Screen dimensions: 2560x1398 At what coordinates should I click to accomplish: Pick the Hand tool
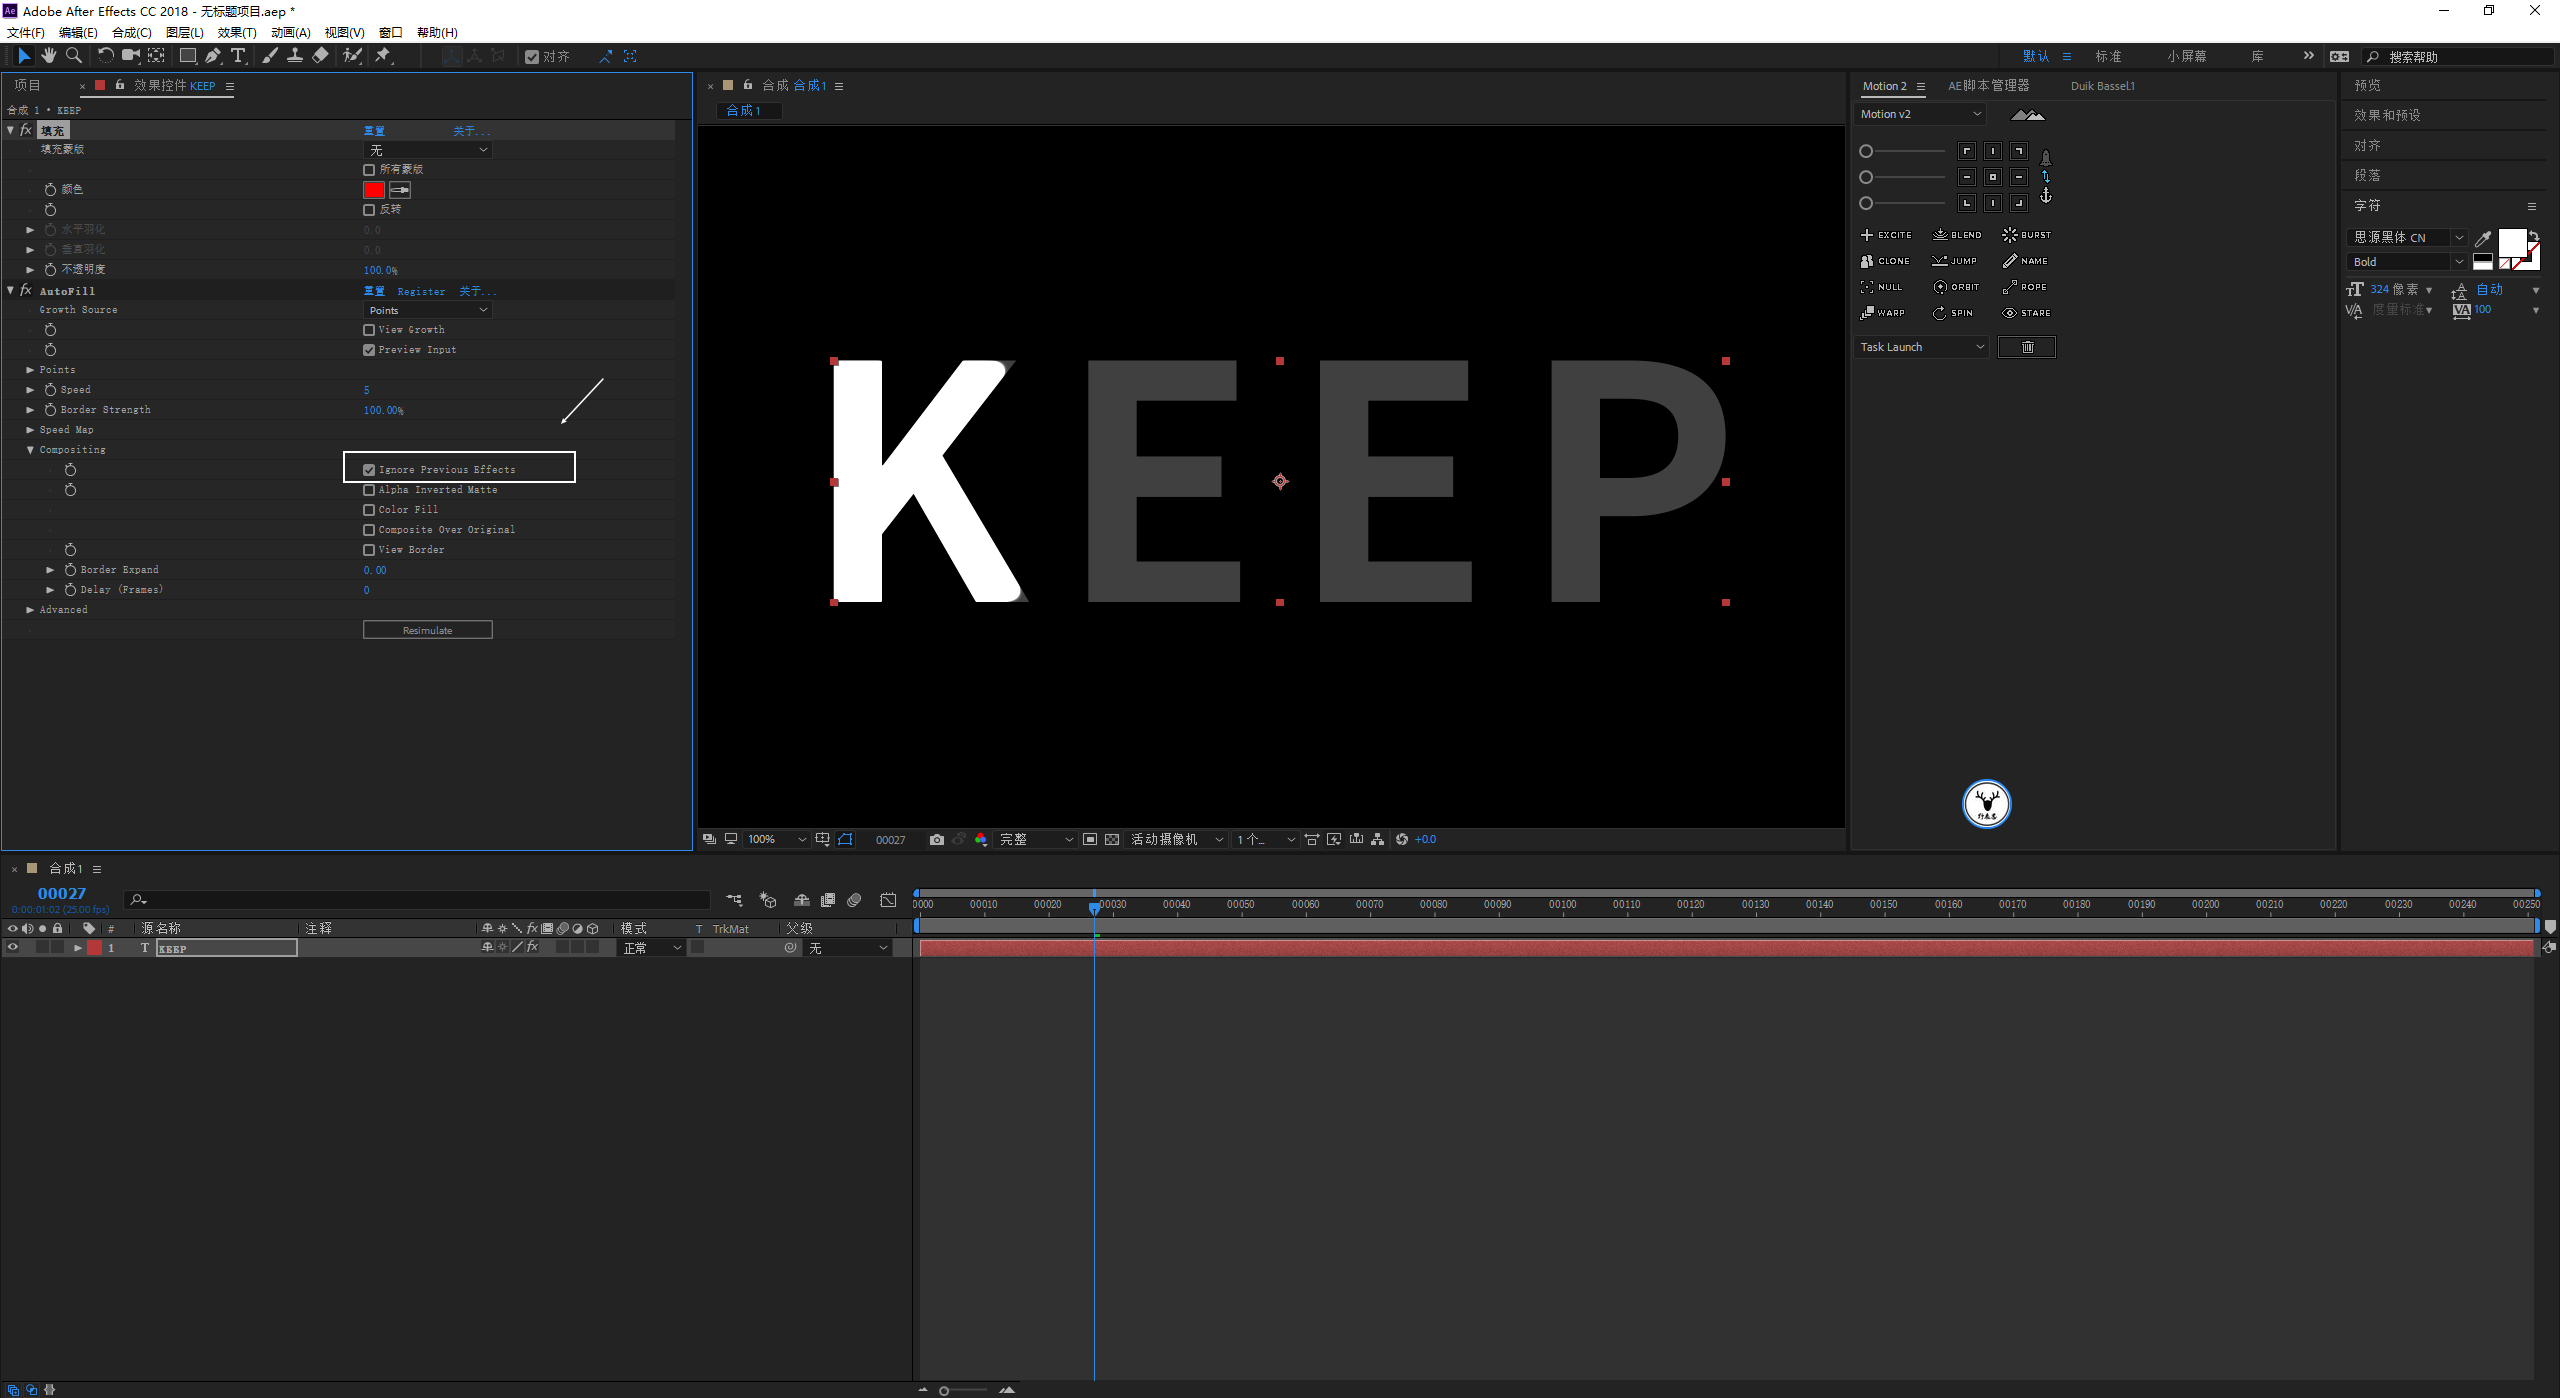coord(48,56)
